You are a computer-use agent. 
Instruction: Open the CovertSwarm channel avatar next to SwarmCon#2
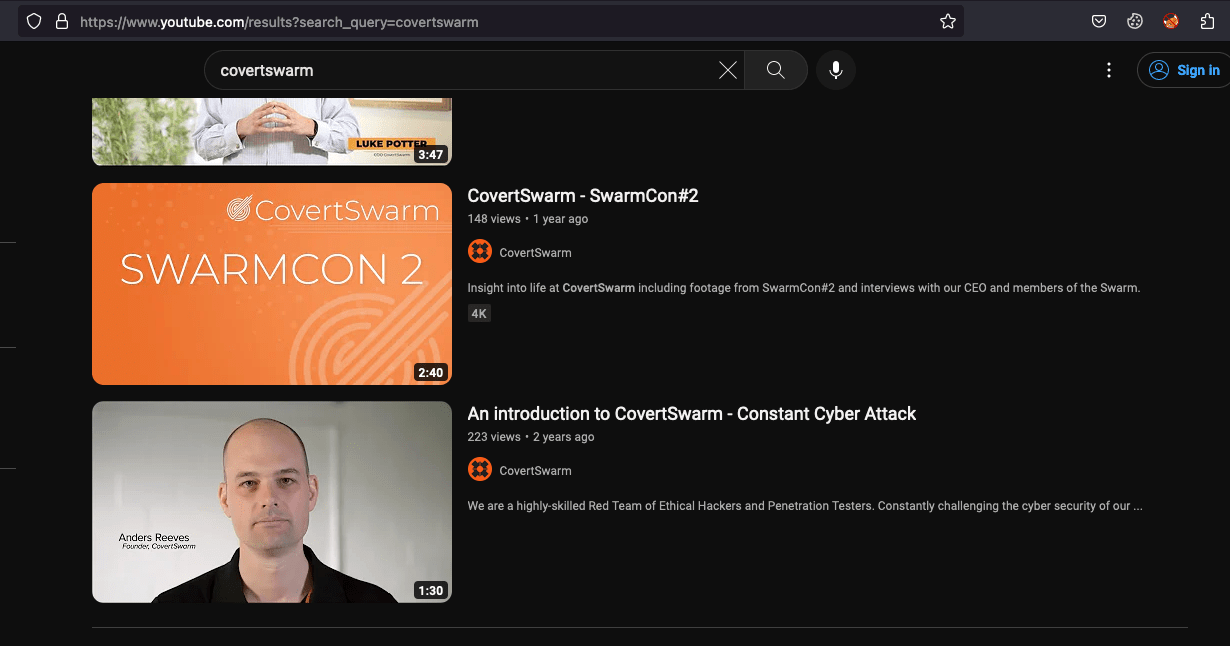click(x=480, y=251)
